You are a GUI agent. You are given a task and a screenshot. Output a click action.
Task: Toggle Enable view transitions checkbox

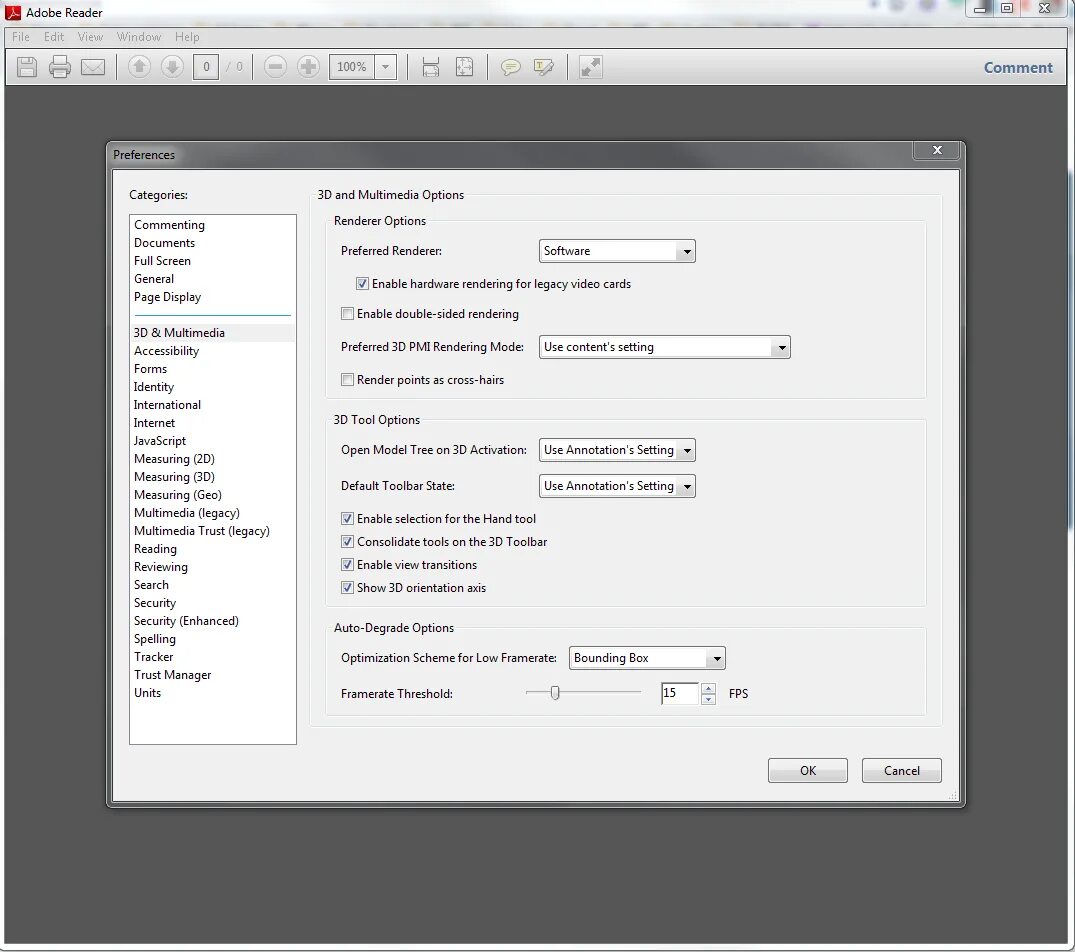point(348,565)
